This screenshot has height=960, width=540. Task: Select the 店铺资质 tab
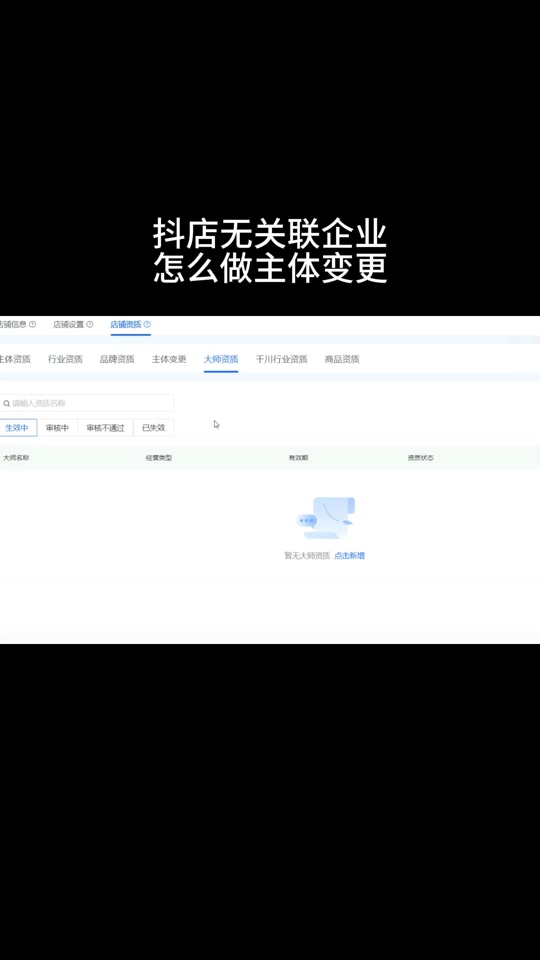tap(126, 324)
